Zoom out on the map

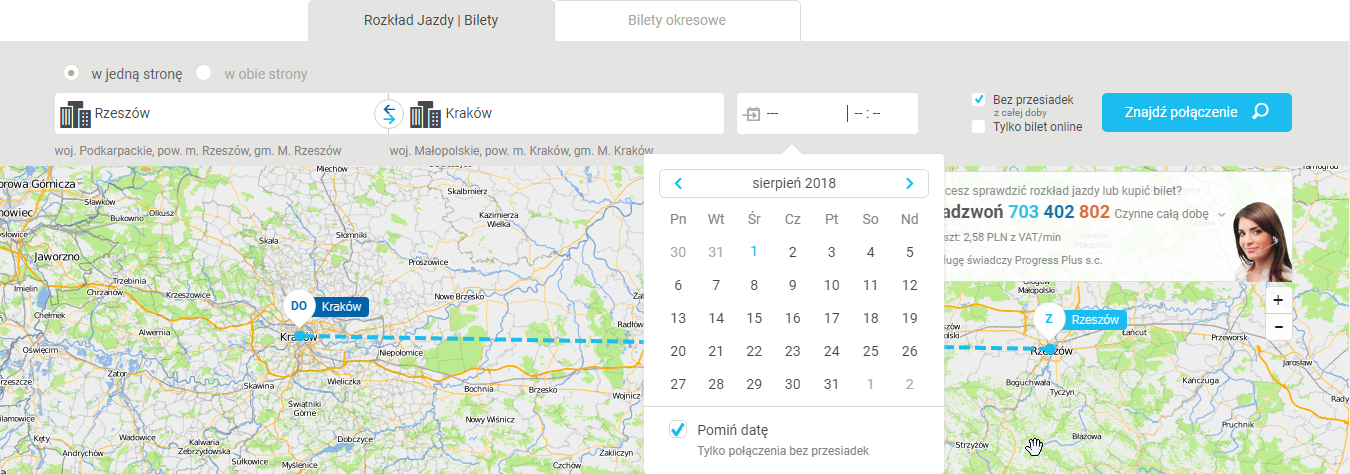coord(1277,327)
